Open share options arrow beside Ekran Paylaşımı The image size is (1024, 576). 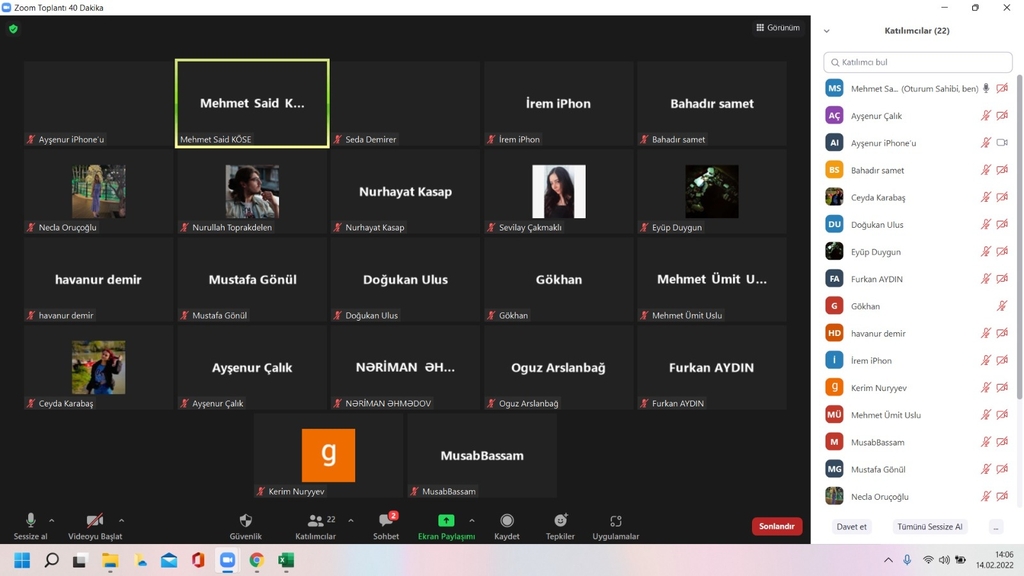pos(472,520)
